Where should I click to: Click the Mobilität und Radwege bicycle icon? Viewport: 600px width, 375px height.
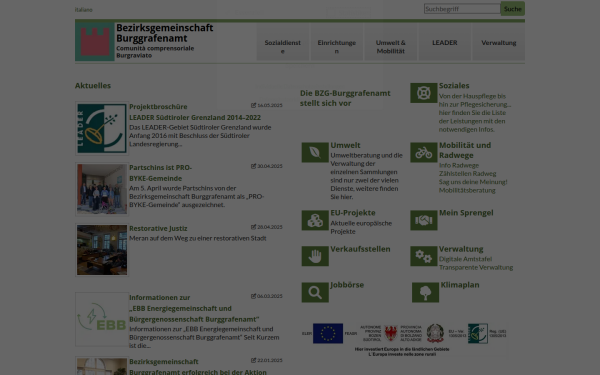(424, 152)
